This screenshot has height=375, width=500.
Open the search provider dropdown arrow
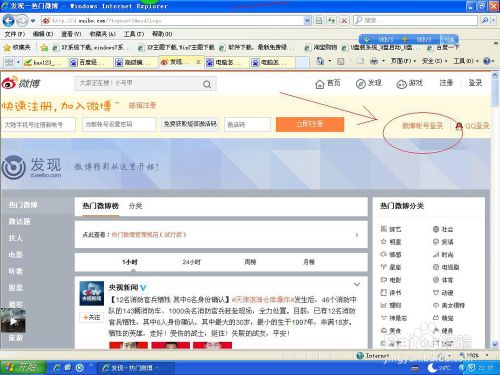(x=494, y=21)
